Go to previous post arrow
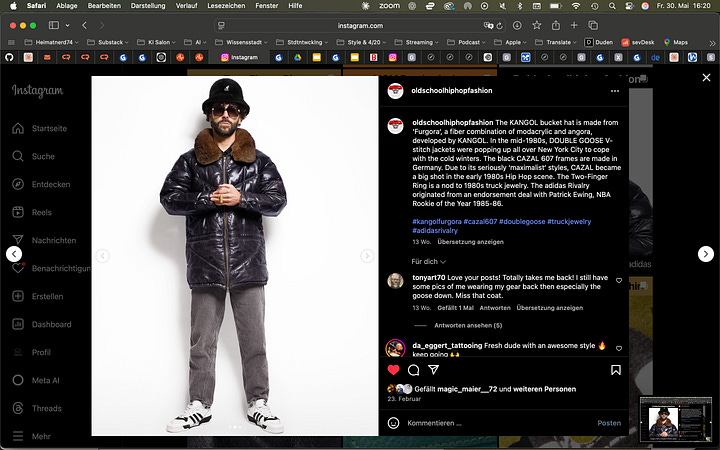720x450 pixels. (x=14, y=254)
